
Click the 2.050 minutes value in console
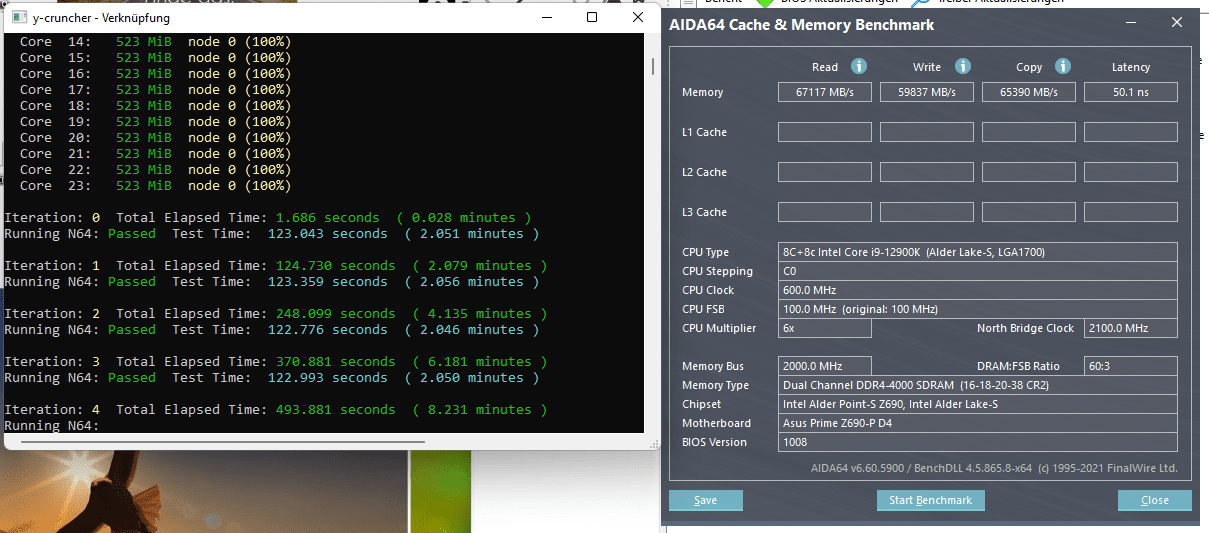coord(471,377)
